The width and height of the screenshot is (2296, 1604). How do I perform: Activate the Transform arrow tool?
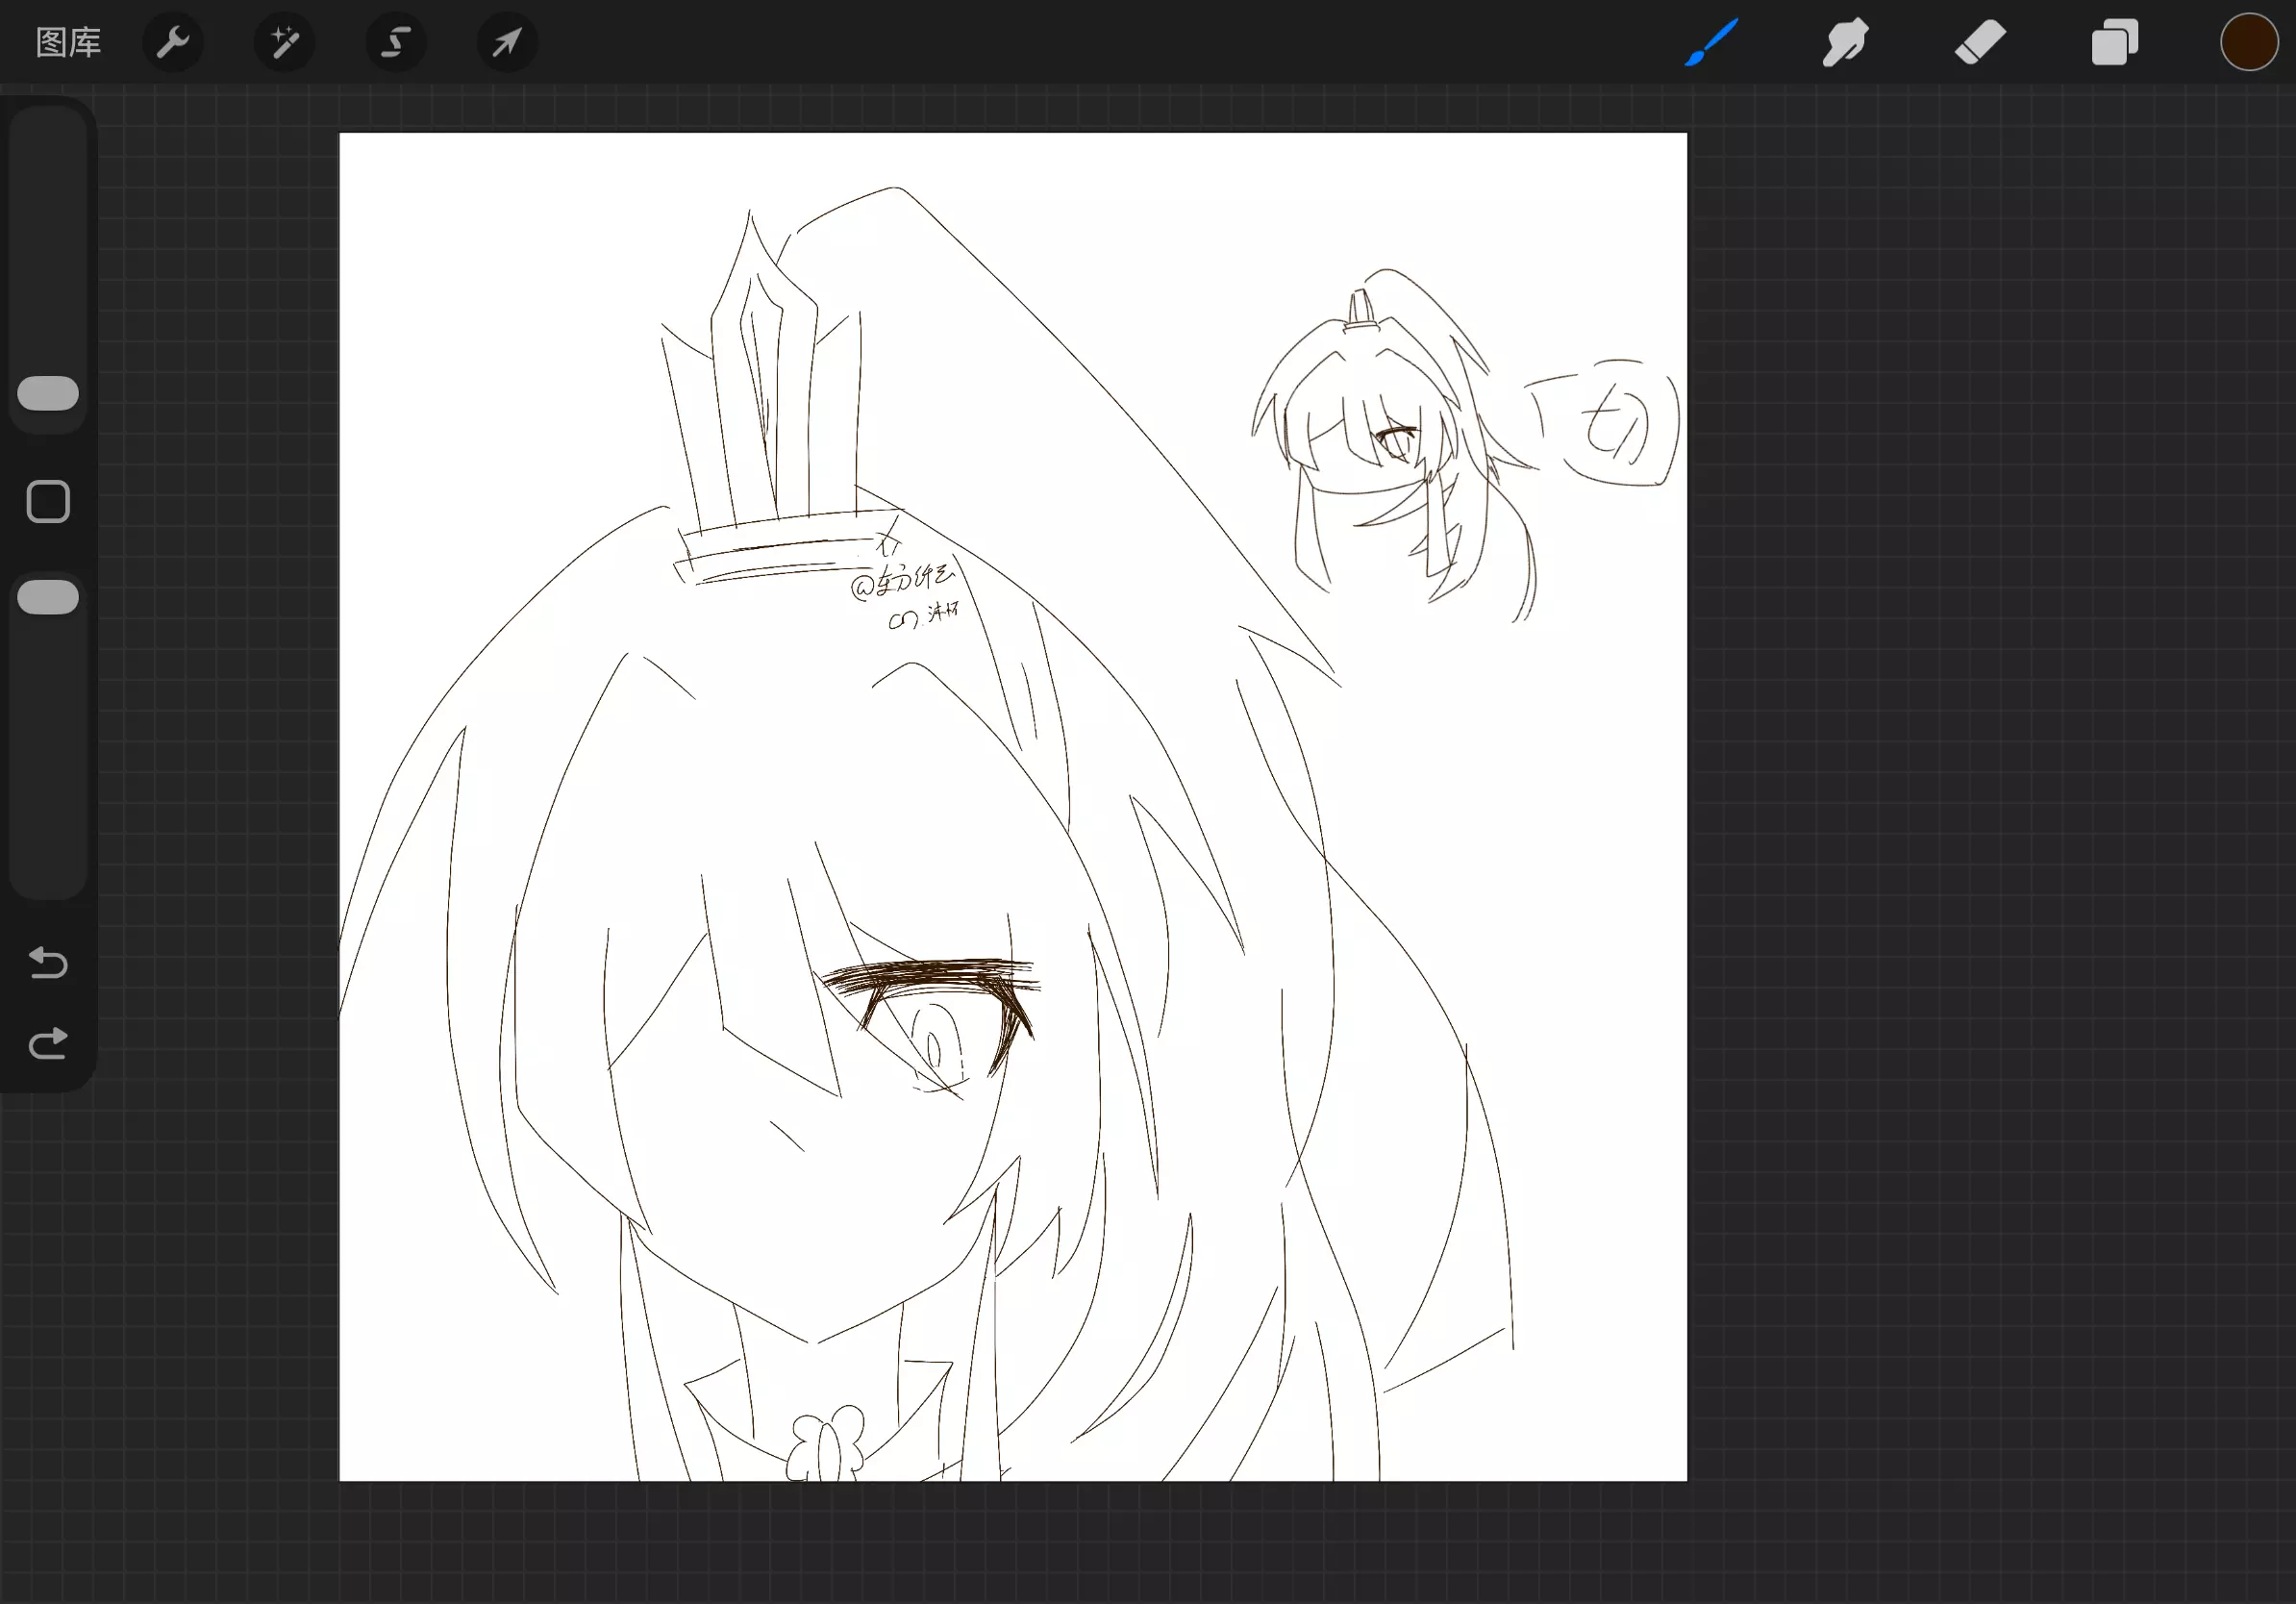pos(507,43)
